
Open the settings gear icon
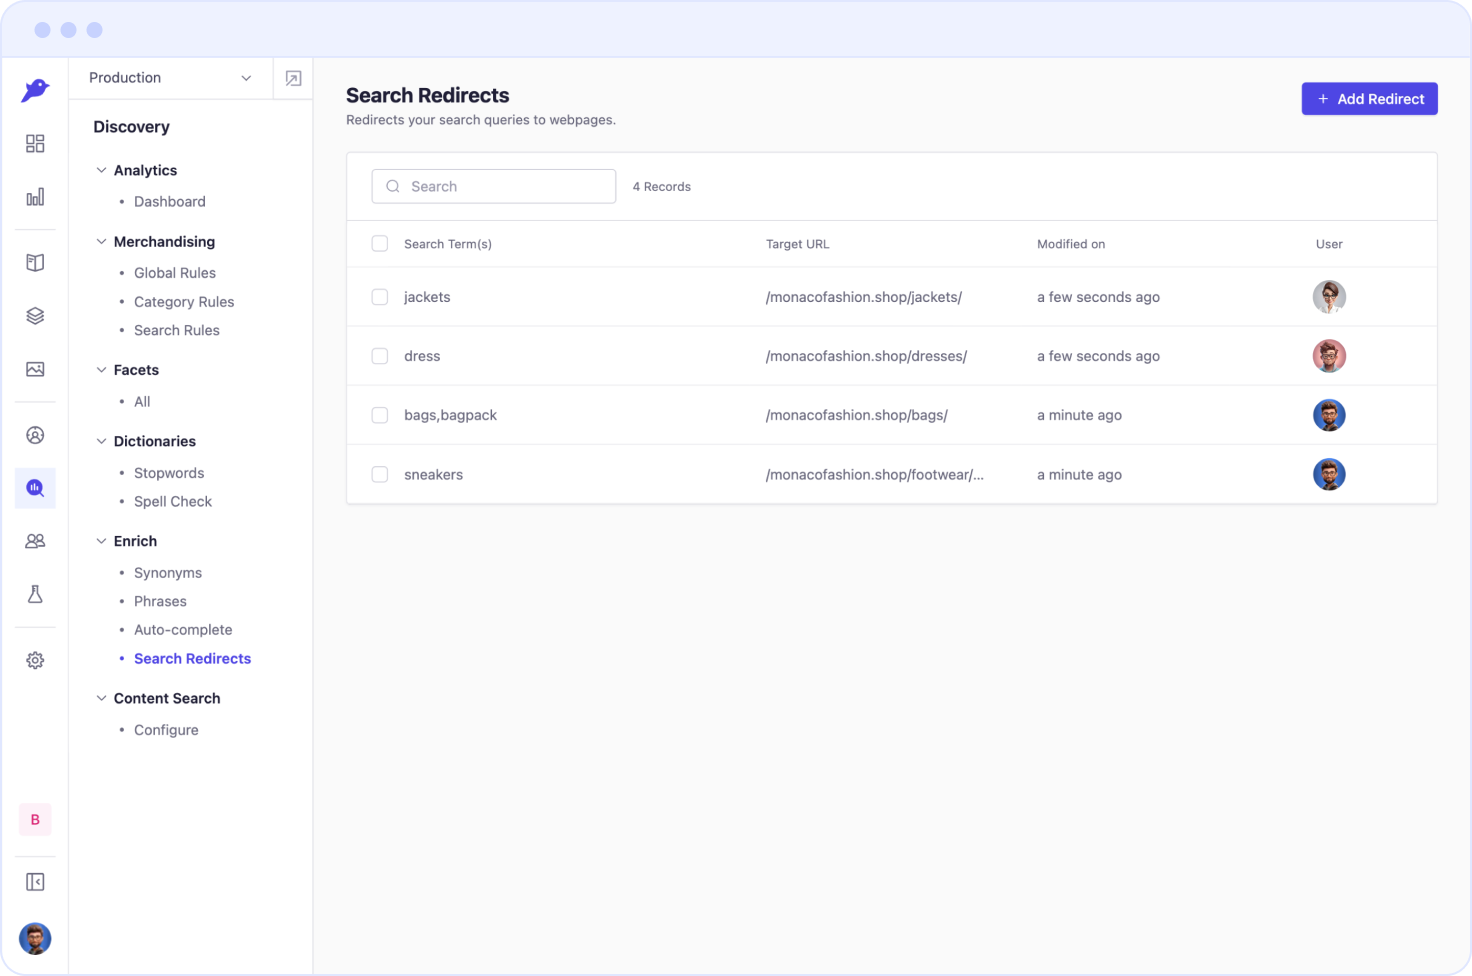pyautogui.click(x=35, y=660)
